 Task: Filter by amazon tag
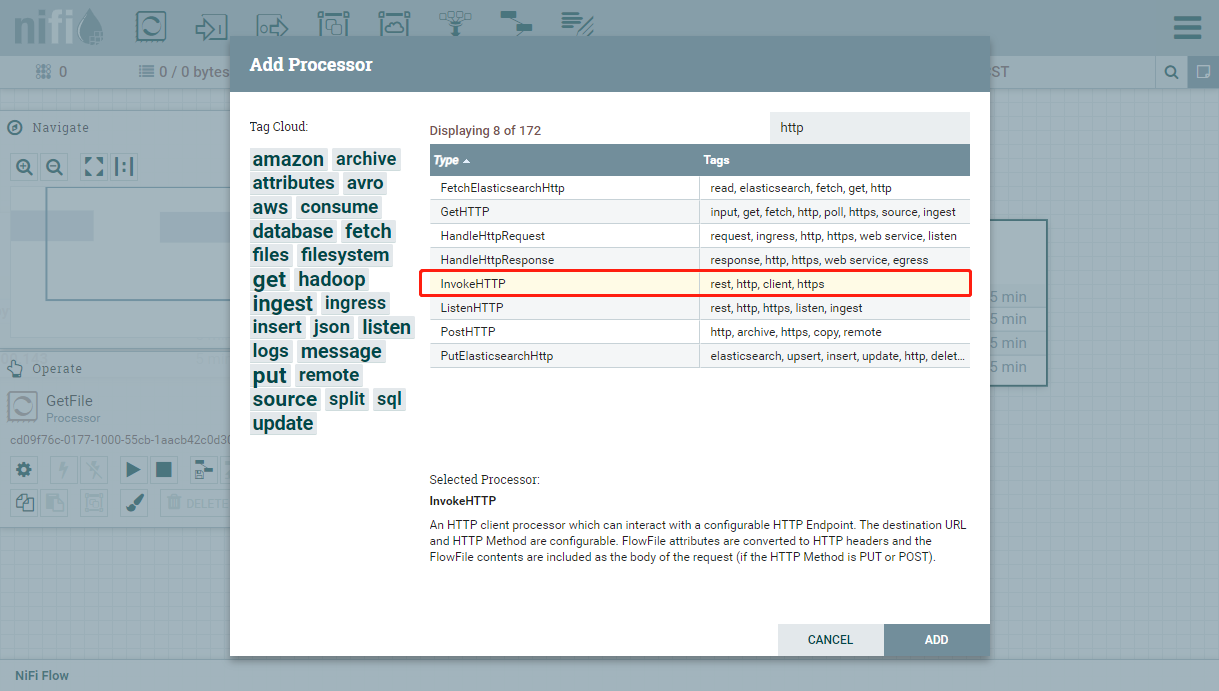click(x=288, y=159)
